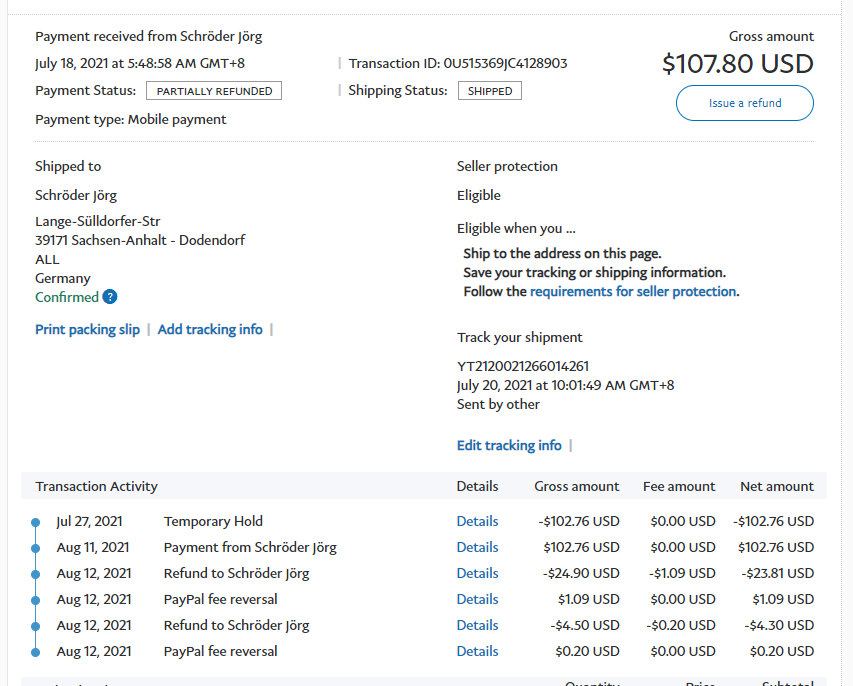Click the SHIPPED status badge
The height and width of the screenshot is (686, 853).
coord(490,91)
